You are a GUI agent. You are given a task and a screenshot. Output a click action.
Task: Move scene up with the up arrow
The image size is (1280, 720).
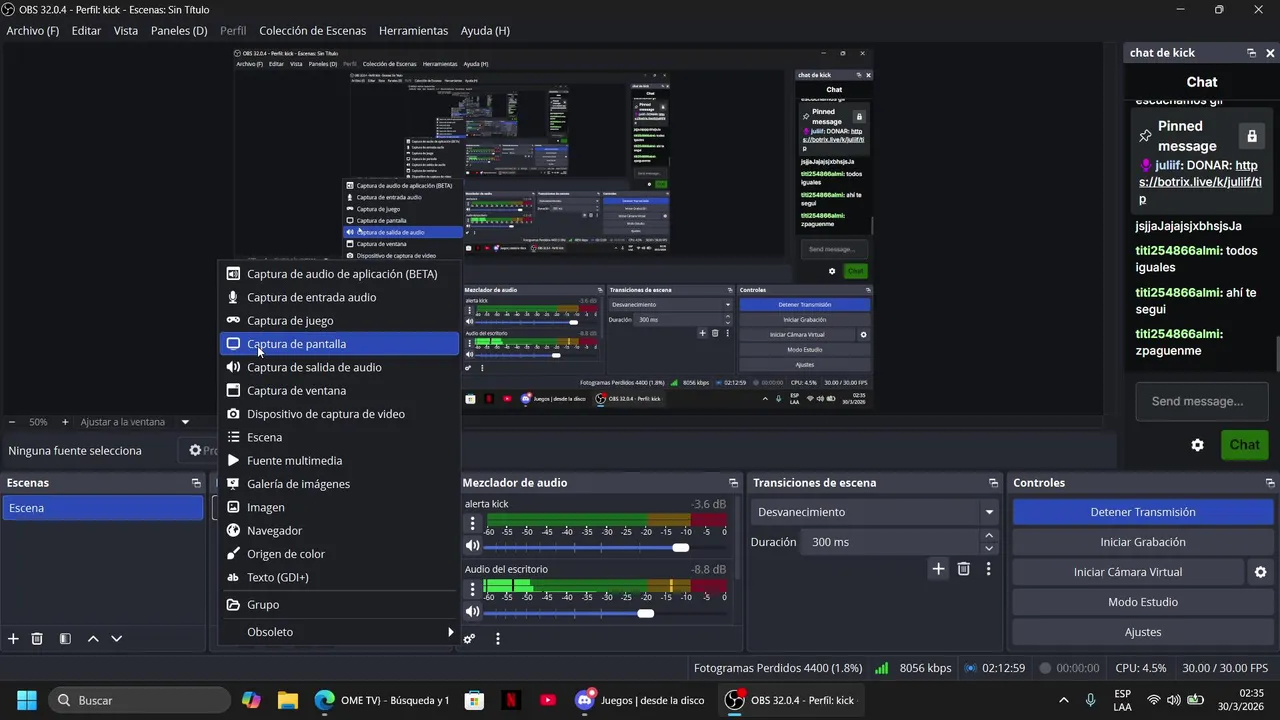pos(93,638)
